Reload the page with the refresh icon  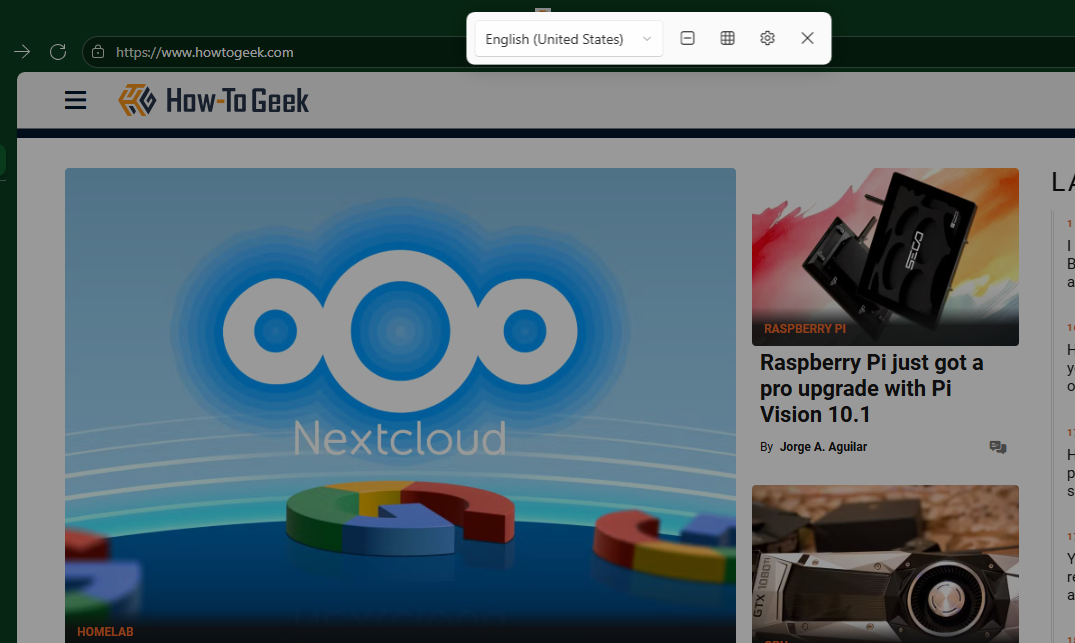pyautogui.click(x=58, y=52)
